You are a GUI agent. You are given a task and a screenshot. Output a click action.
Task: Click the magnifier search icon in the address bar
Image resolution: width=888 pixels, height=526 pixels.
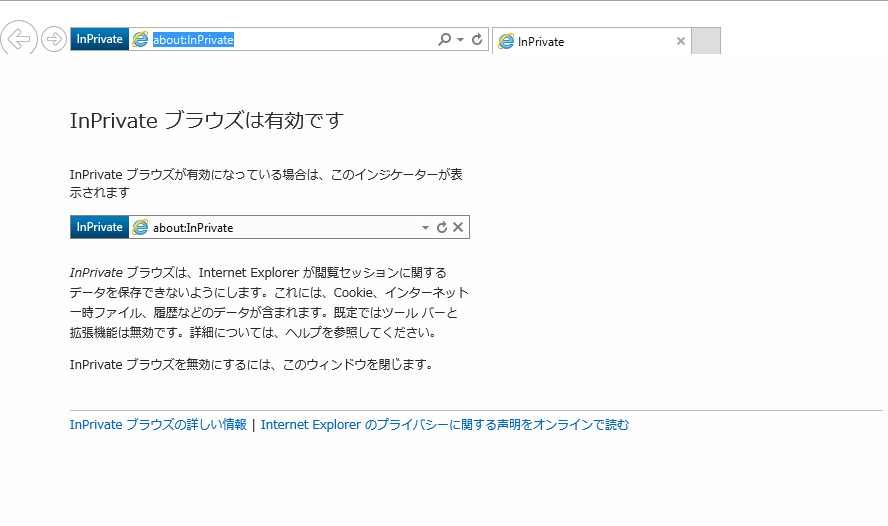click(445, 39)
